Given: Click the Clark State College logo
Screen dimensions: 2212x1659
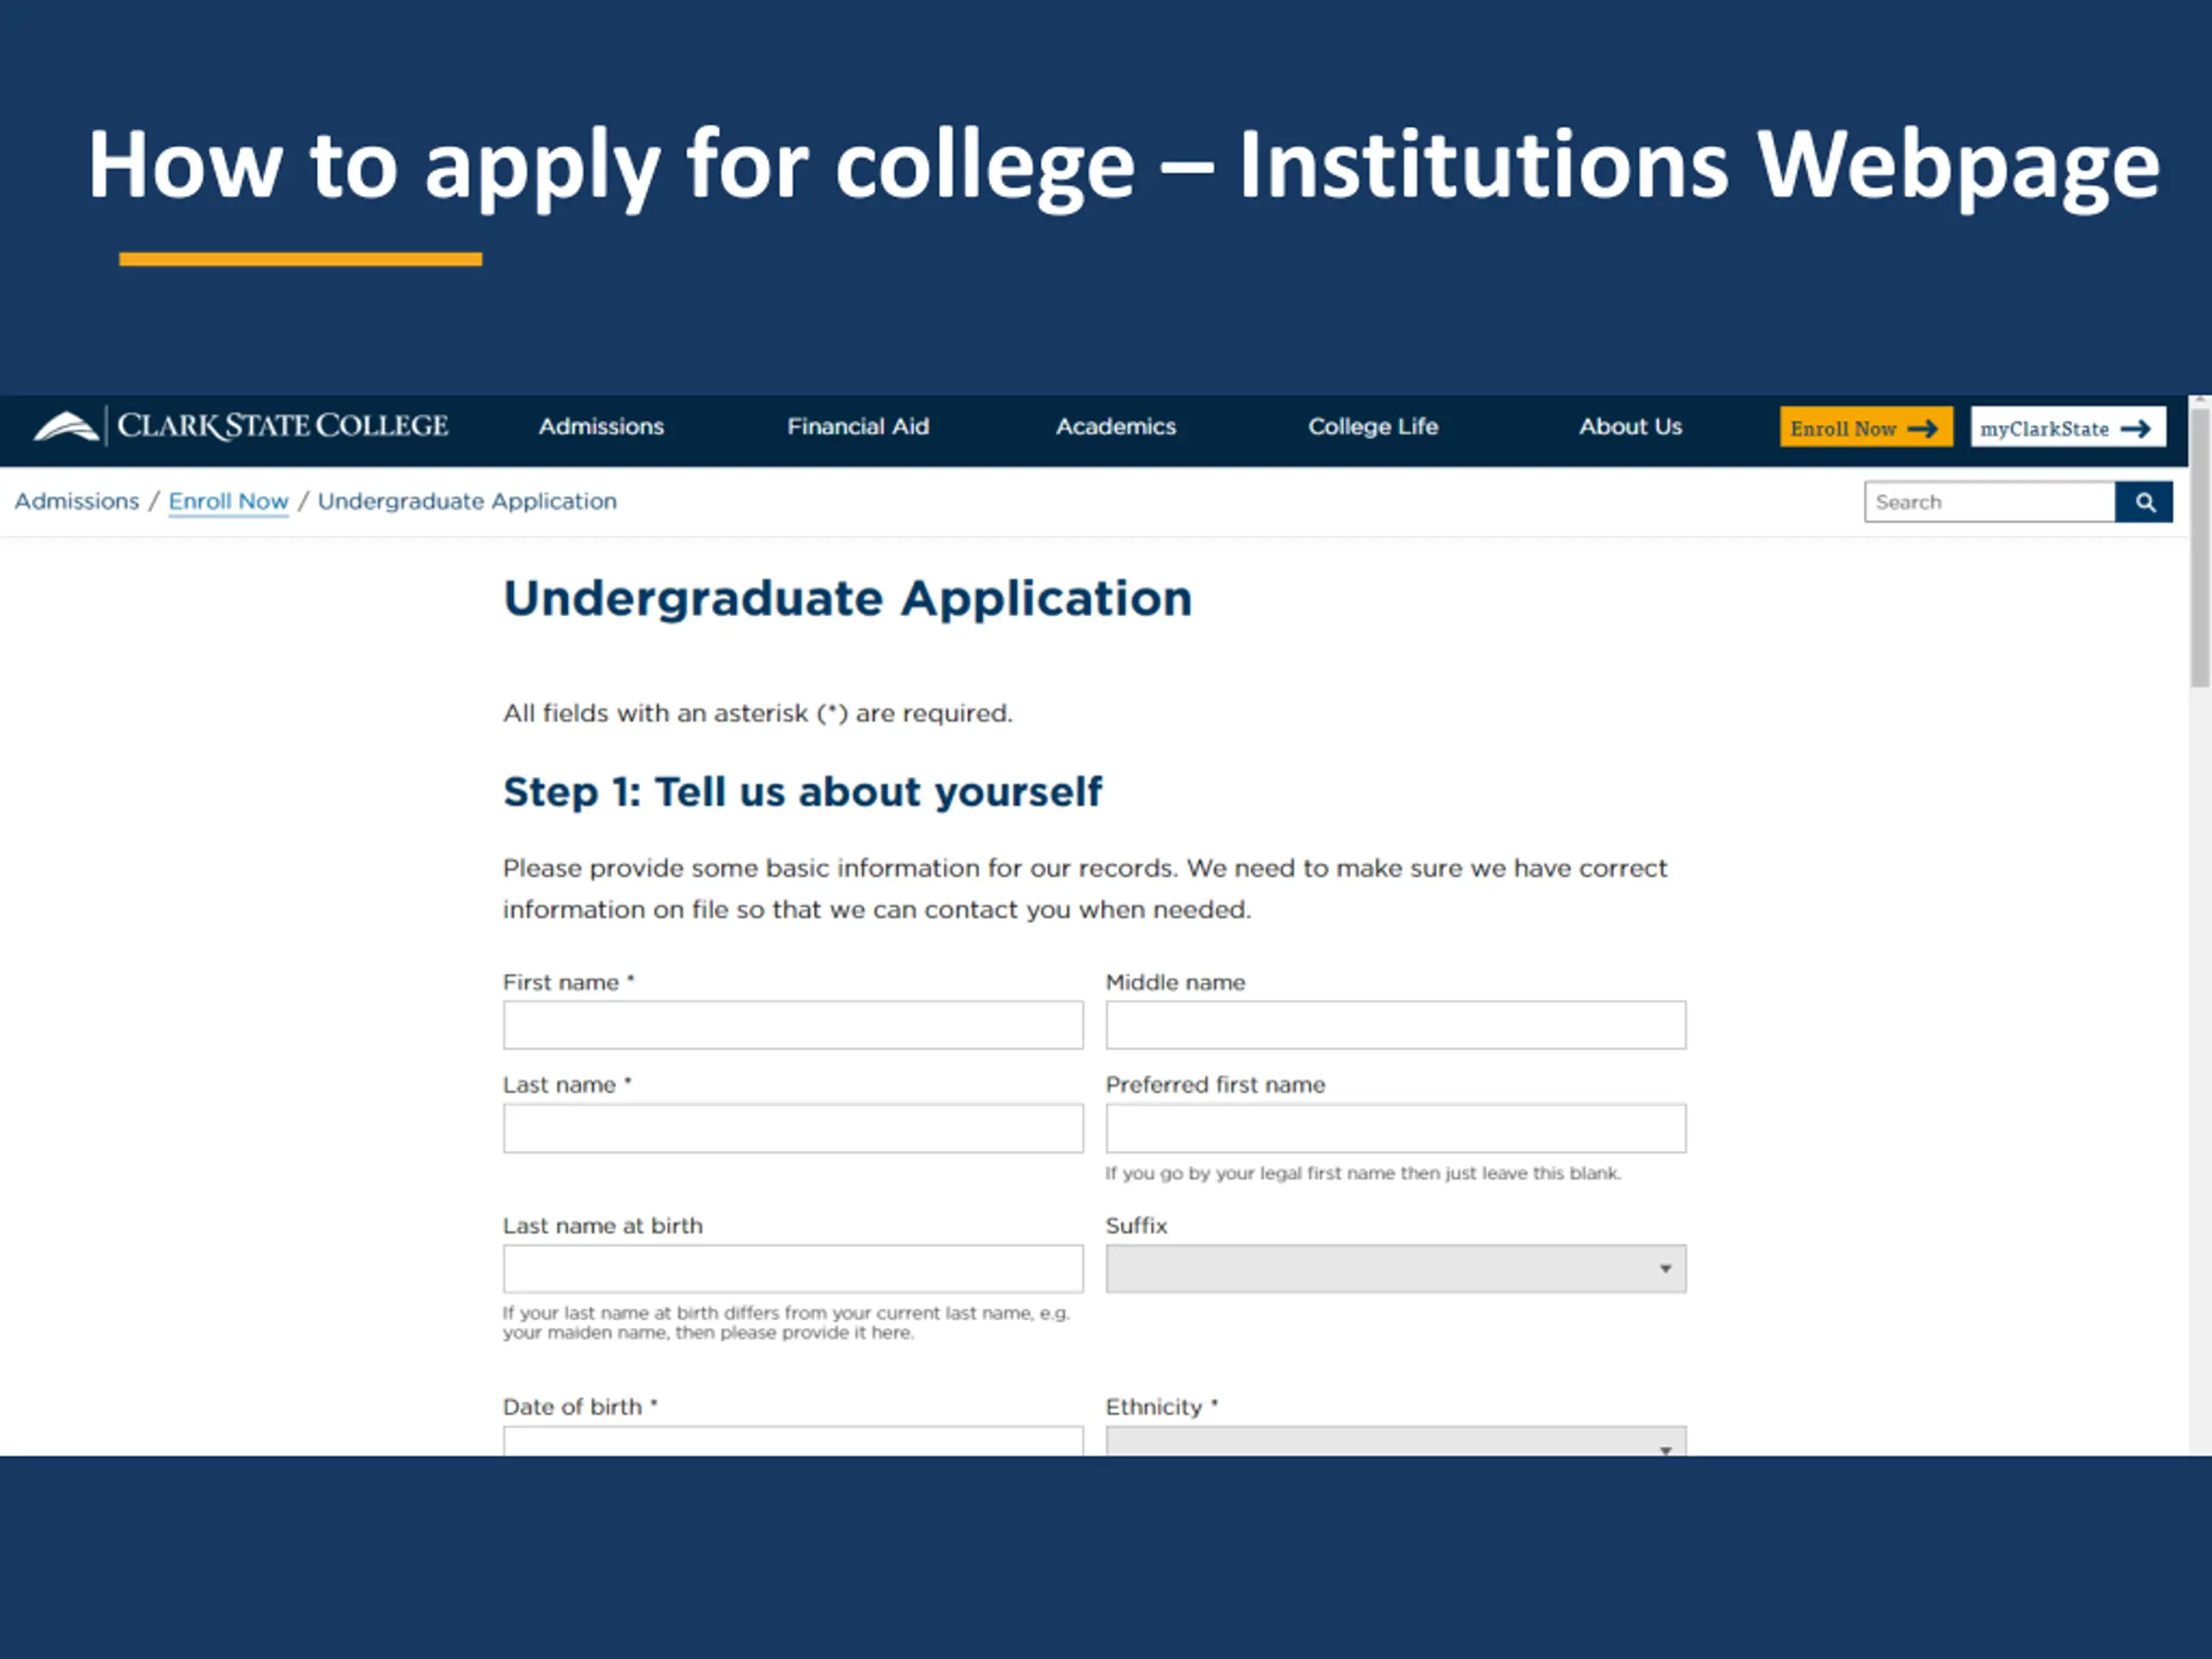Looking at the screenshot, I should [x=241, y=426].
